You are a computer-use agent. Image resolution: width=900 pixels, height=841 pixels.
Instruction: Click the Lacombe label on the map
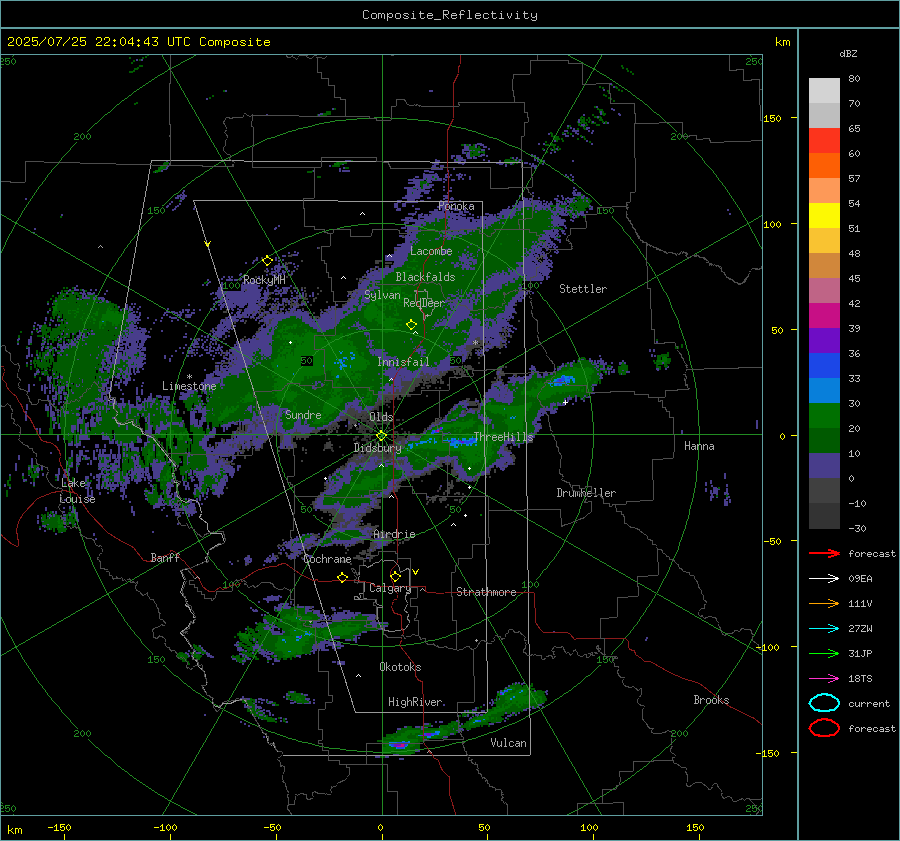(x=431, y=251)
